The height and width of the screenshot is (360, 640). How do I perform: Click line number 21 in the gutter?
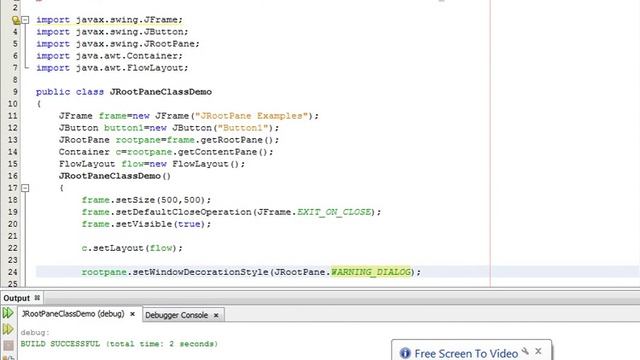click(x=12, y=236)
